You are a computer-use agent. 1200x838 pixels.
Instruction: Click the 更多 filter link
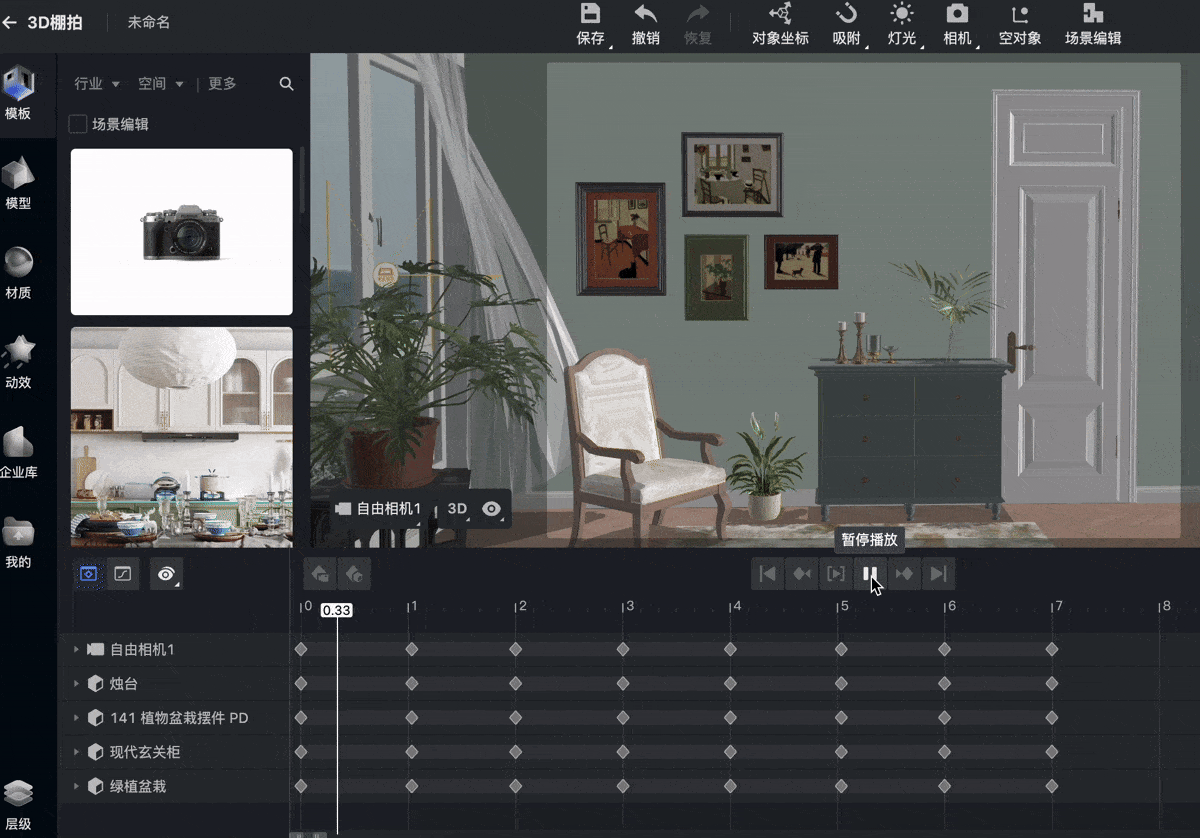click(222, 84)
